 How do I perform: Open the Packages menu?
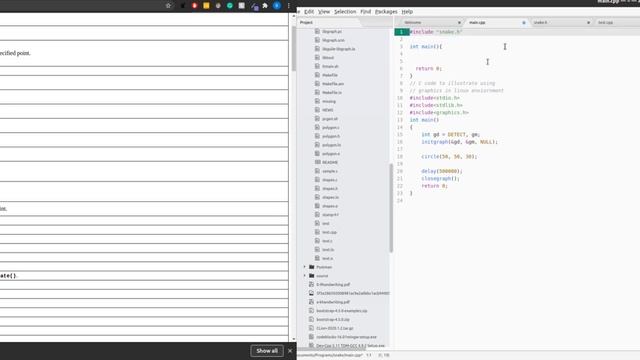[x=386, y=12]
